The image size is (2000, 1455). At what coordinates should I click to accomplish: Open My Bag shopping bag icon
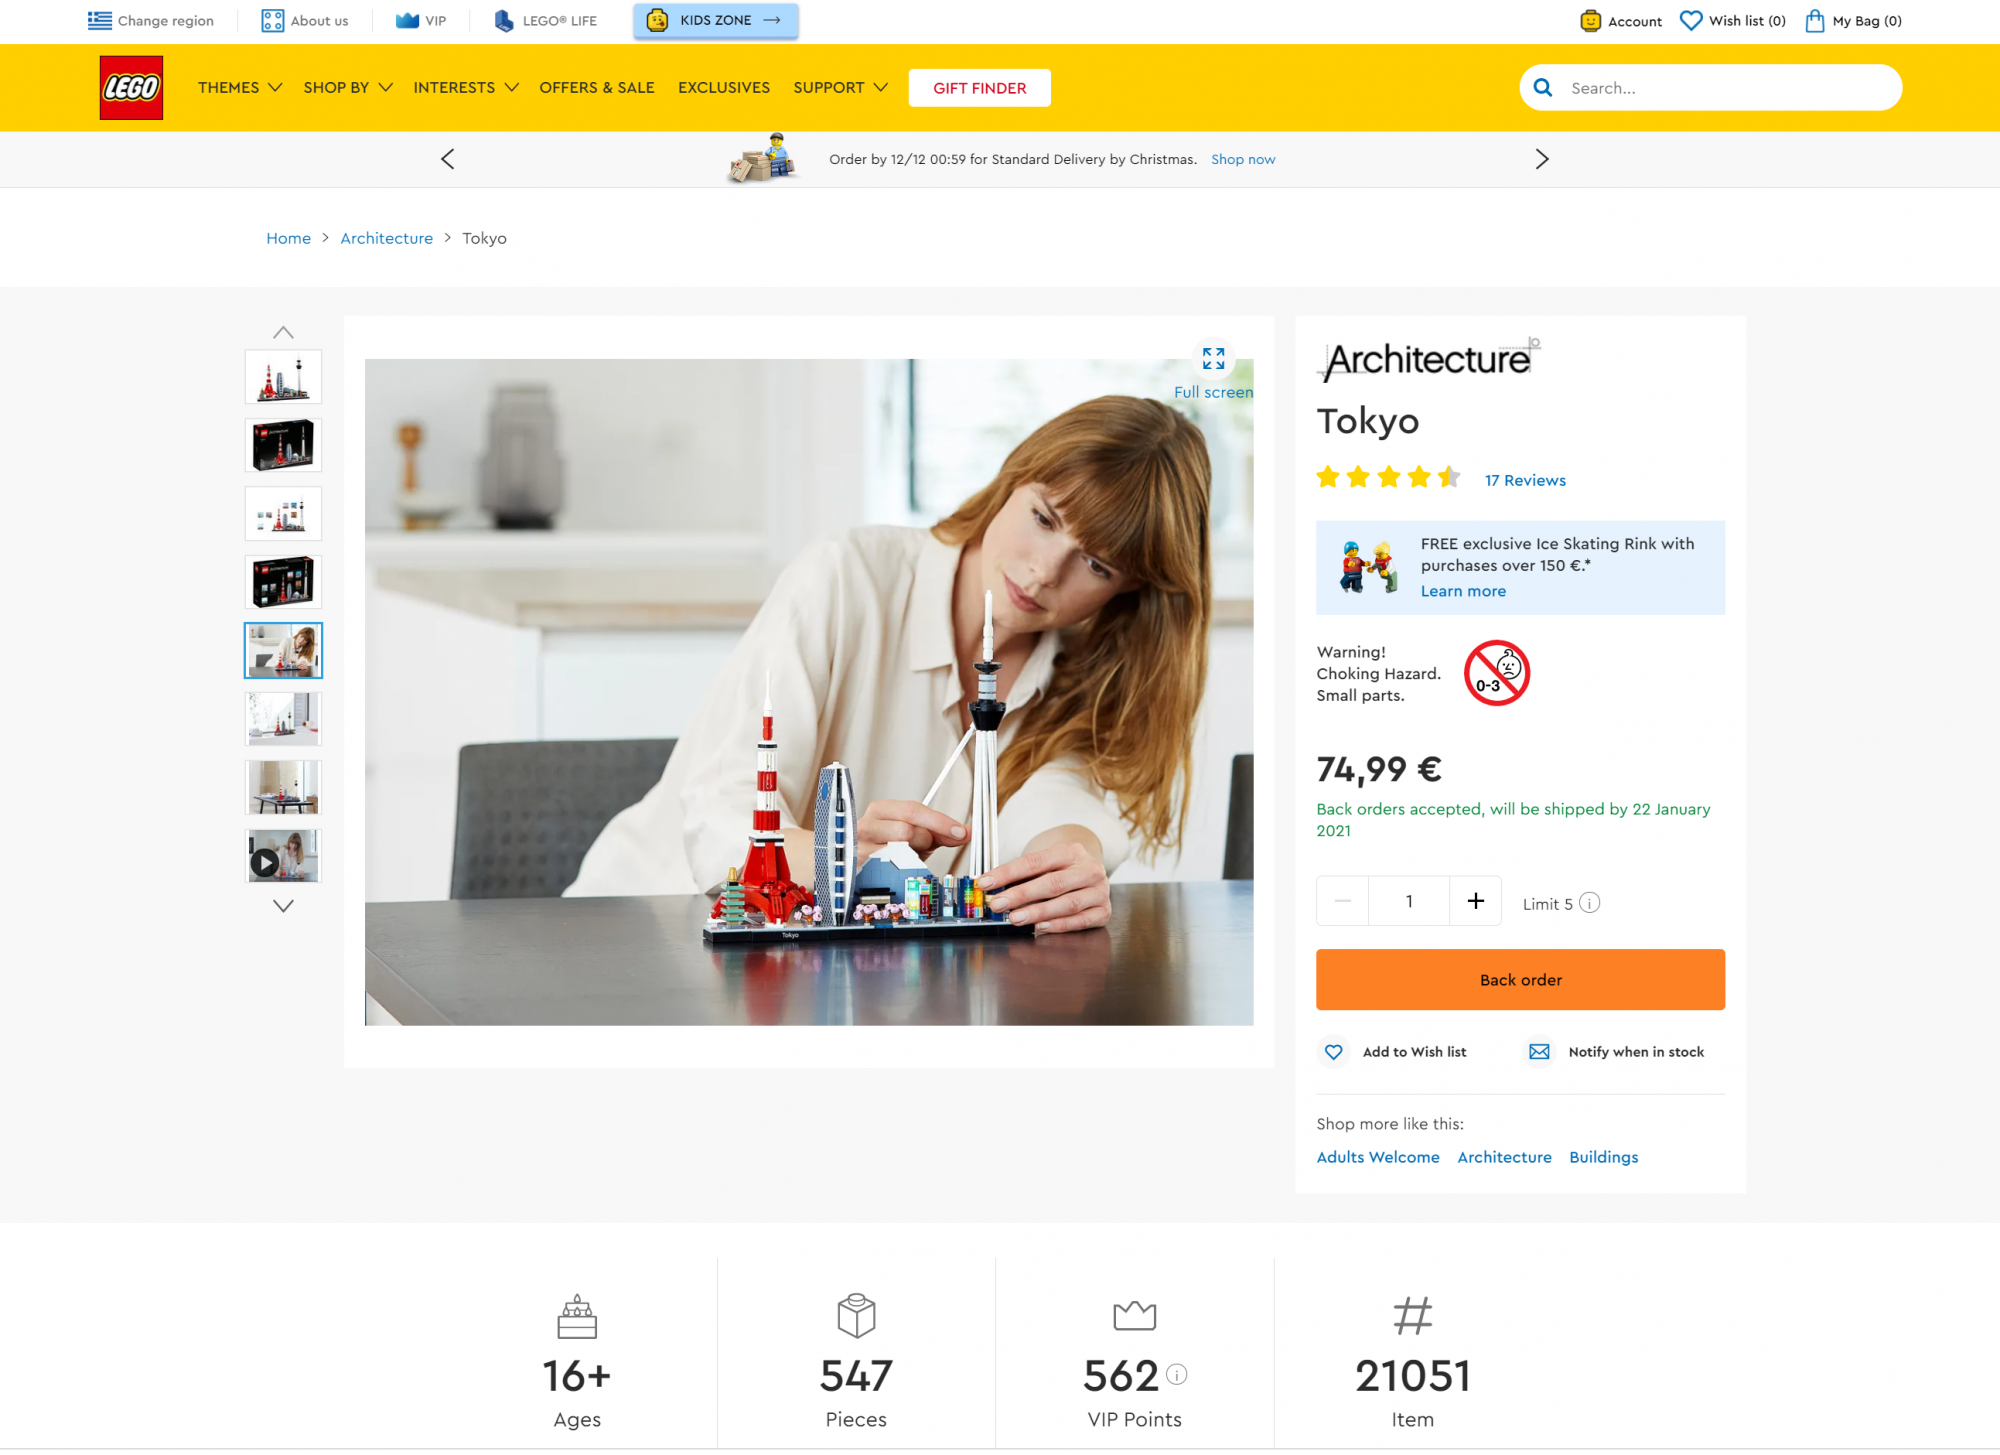1815,21
